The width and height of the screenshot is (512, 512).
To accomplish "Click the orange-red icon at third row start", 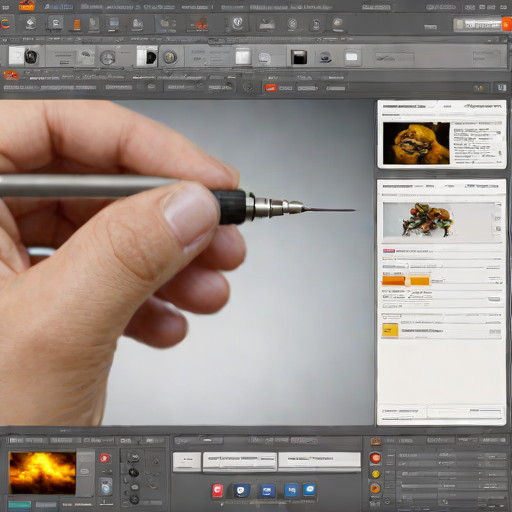I will pos(11,75).
